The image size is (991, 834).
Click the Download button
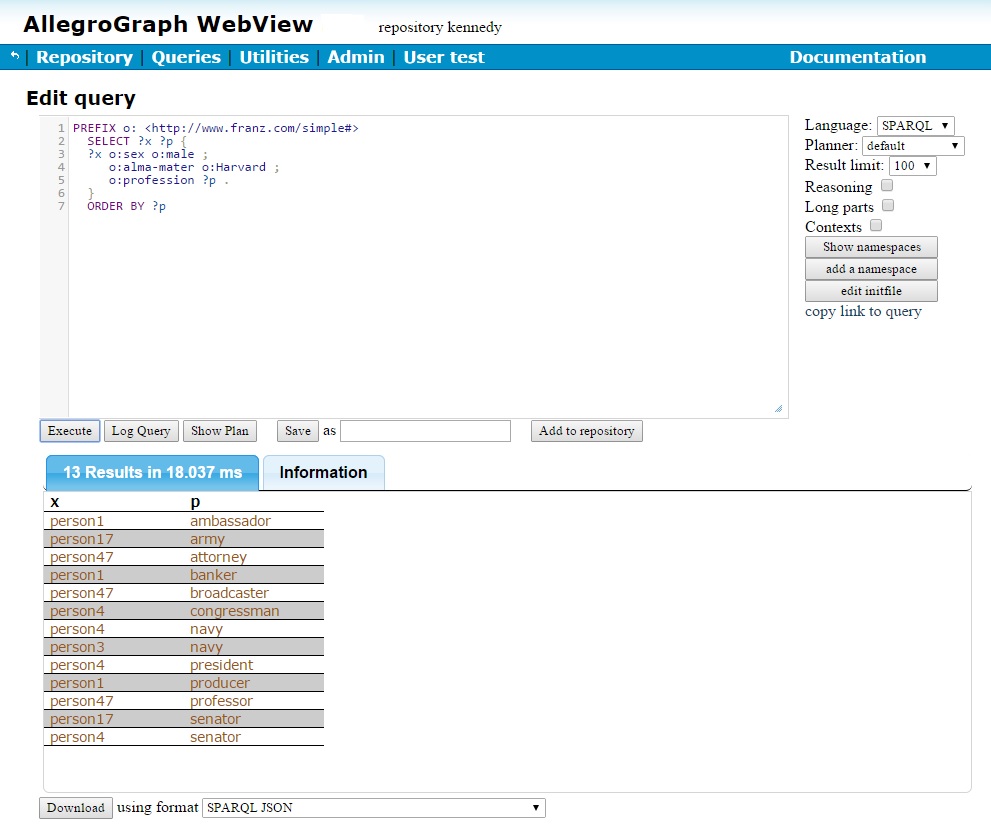(76, 808)
